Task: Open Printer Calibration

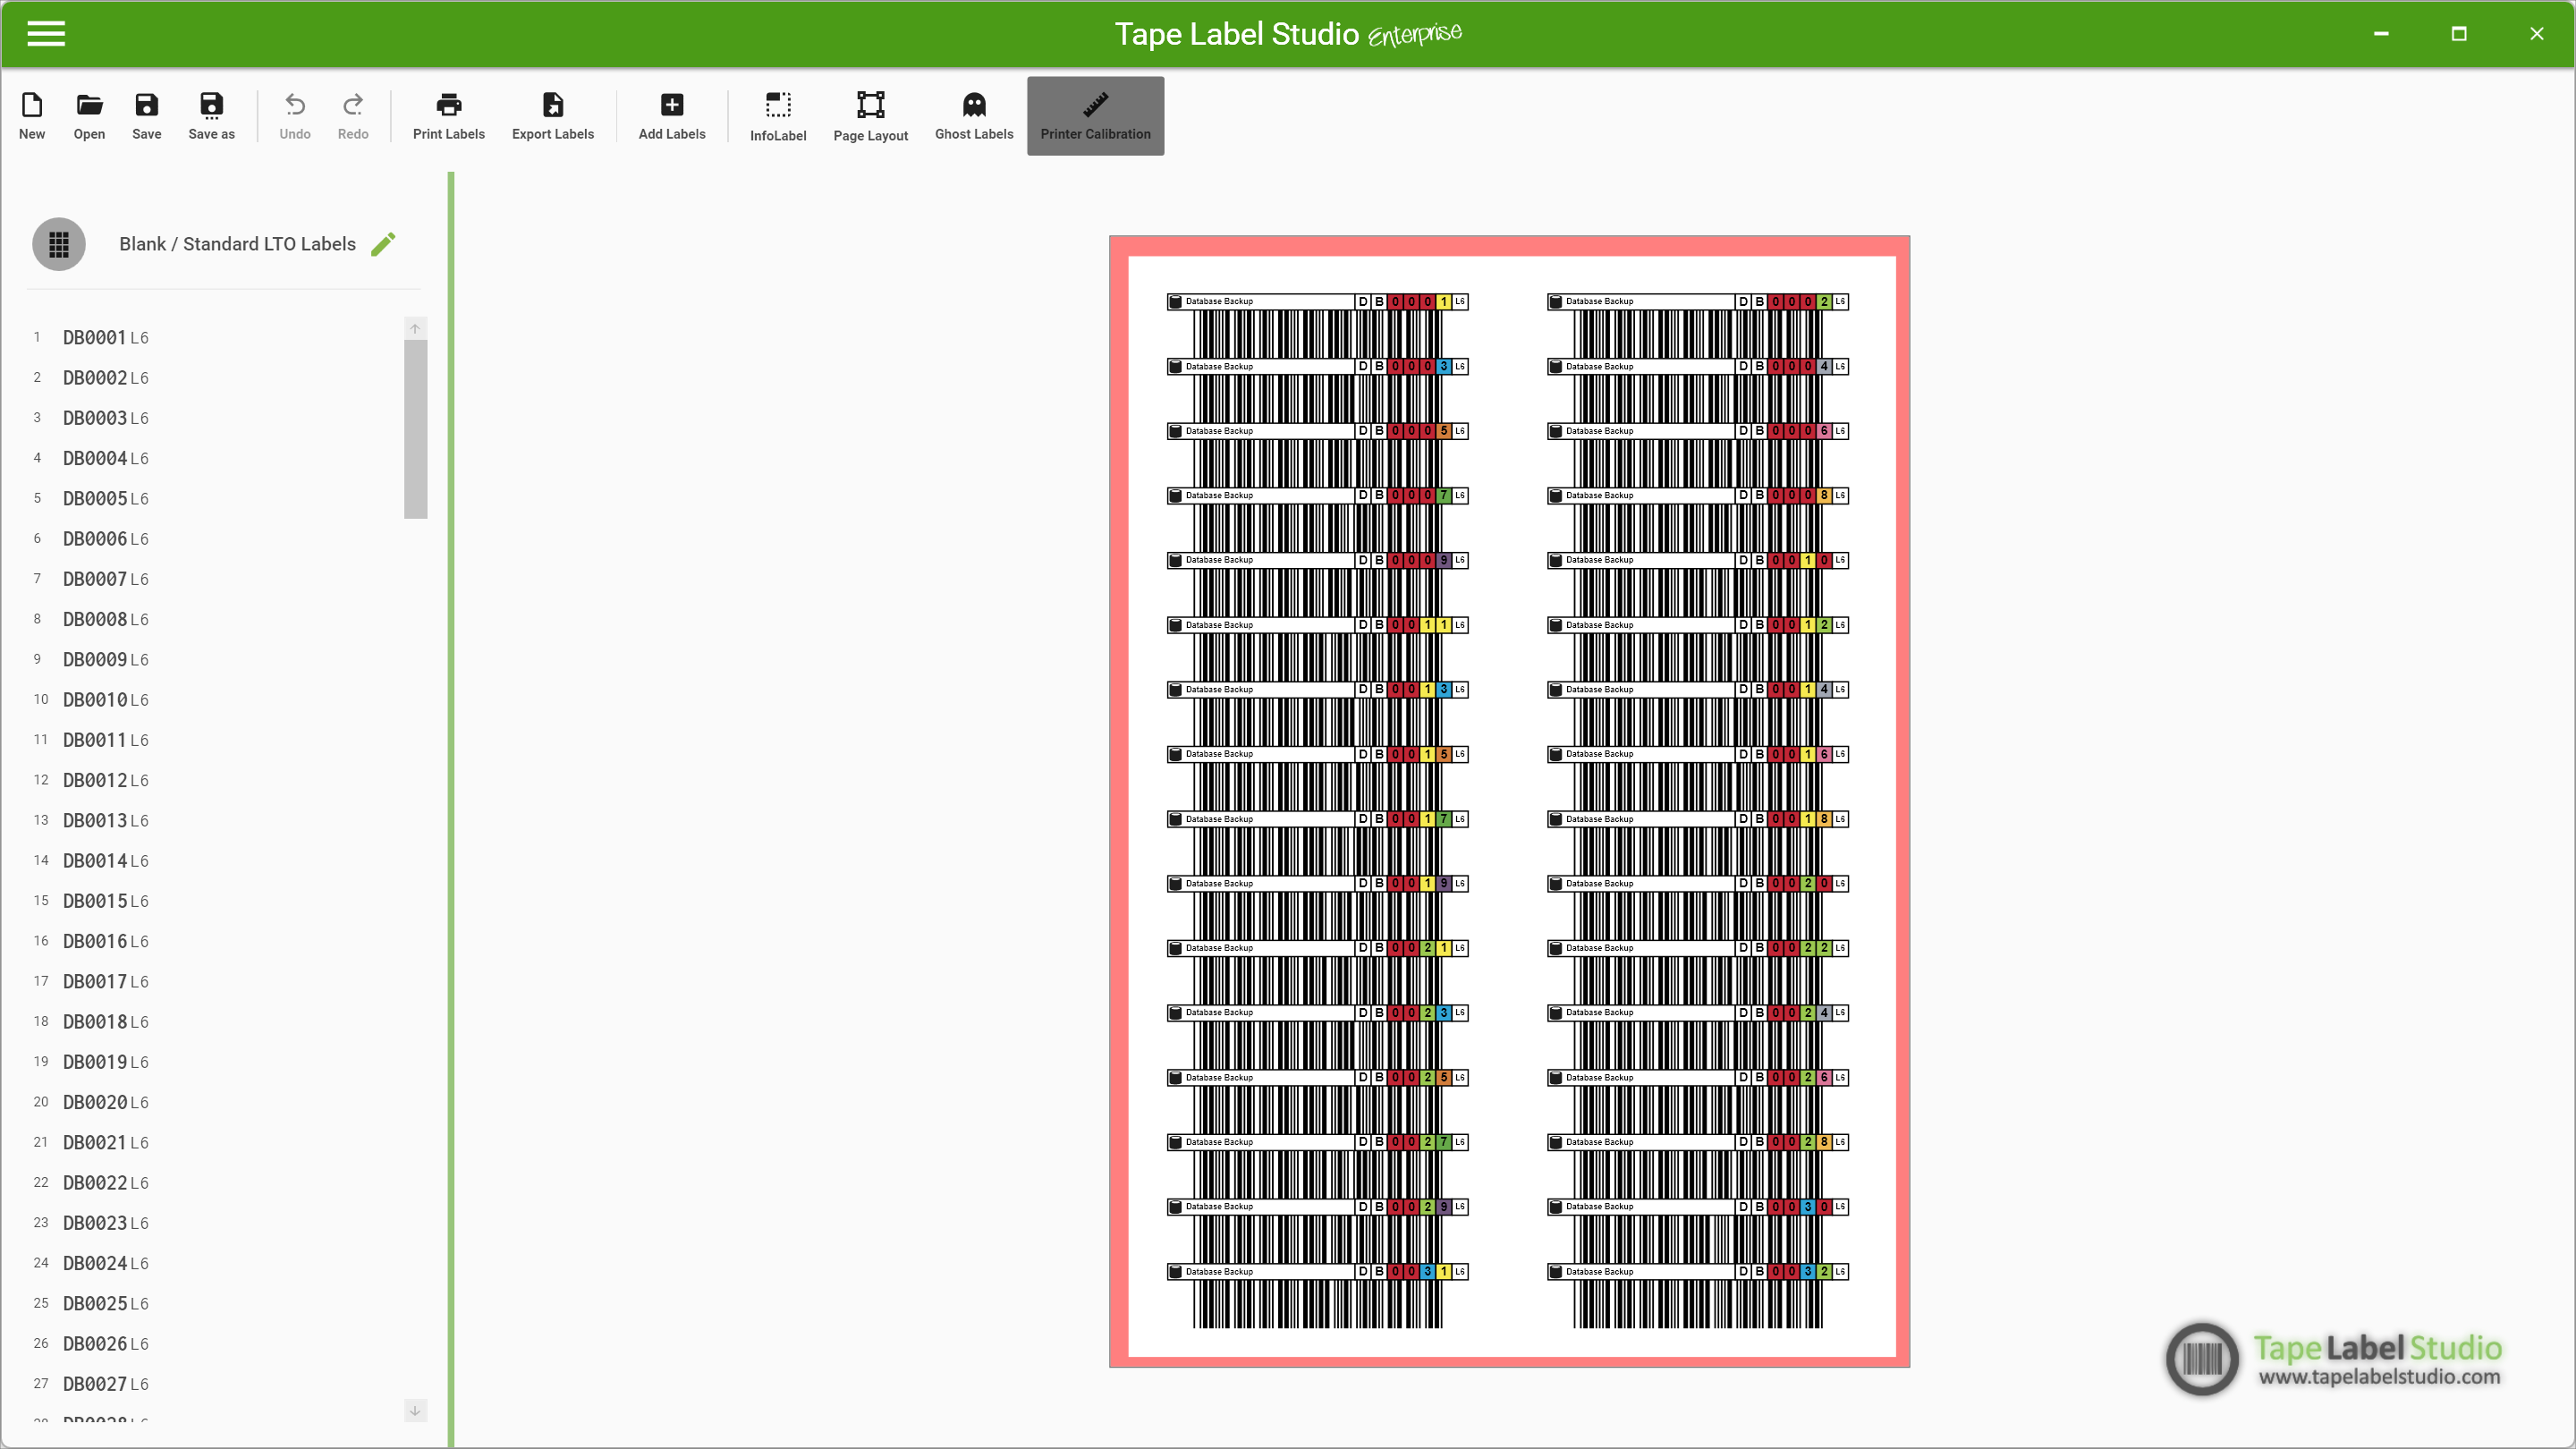Action: [1095, 116]
